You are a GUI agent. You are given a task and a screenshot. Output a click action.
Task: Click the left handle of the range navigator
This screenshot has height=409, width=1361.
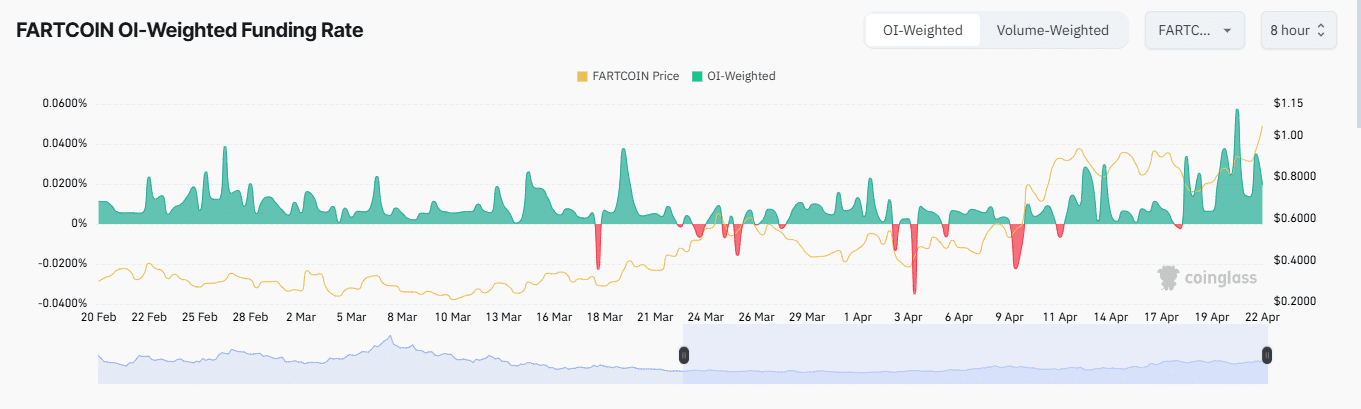[684, 355]
